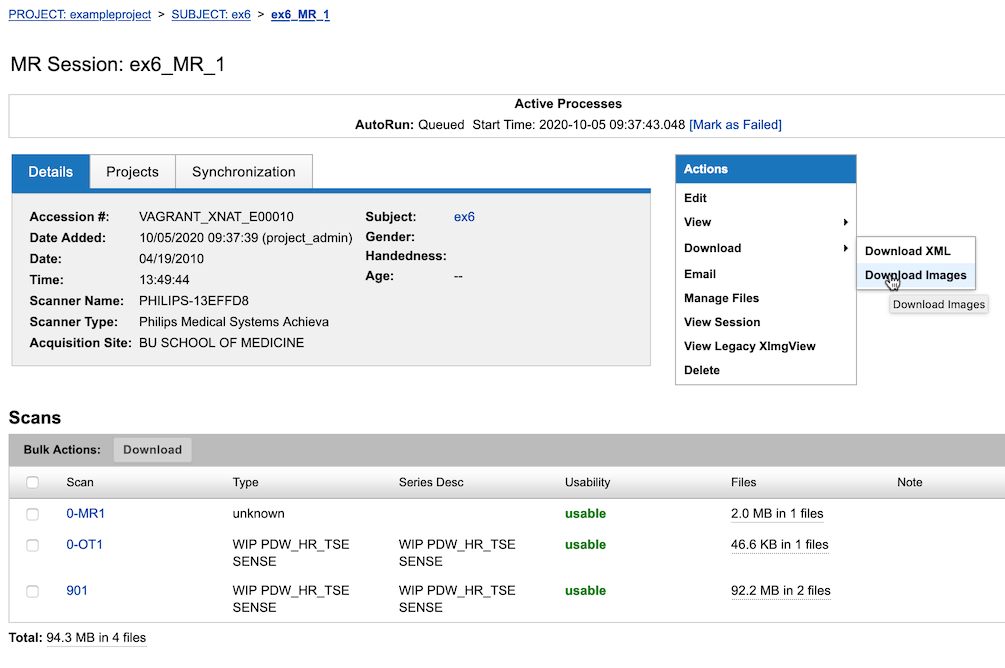The image size is (1005, 668).
Task: Click accession value VAGRANT_XNAT_E00010
Action: 216,217
